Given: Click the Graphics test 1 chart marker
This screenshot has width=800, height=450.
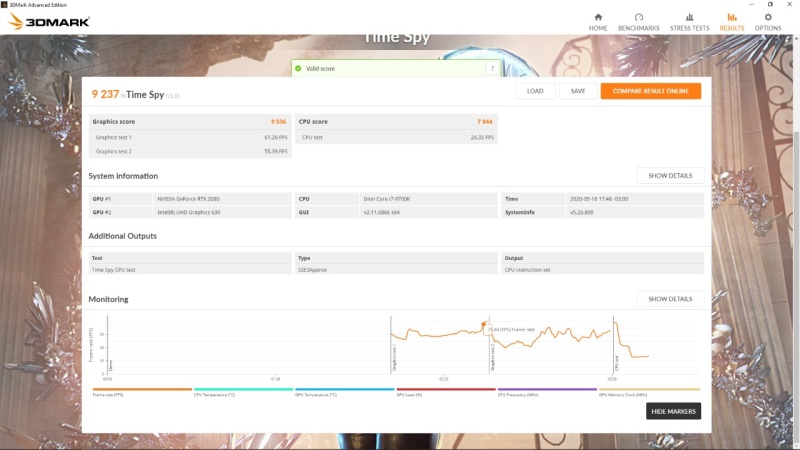Looking at the screenshot, I should [x=394, y=357].
